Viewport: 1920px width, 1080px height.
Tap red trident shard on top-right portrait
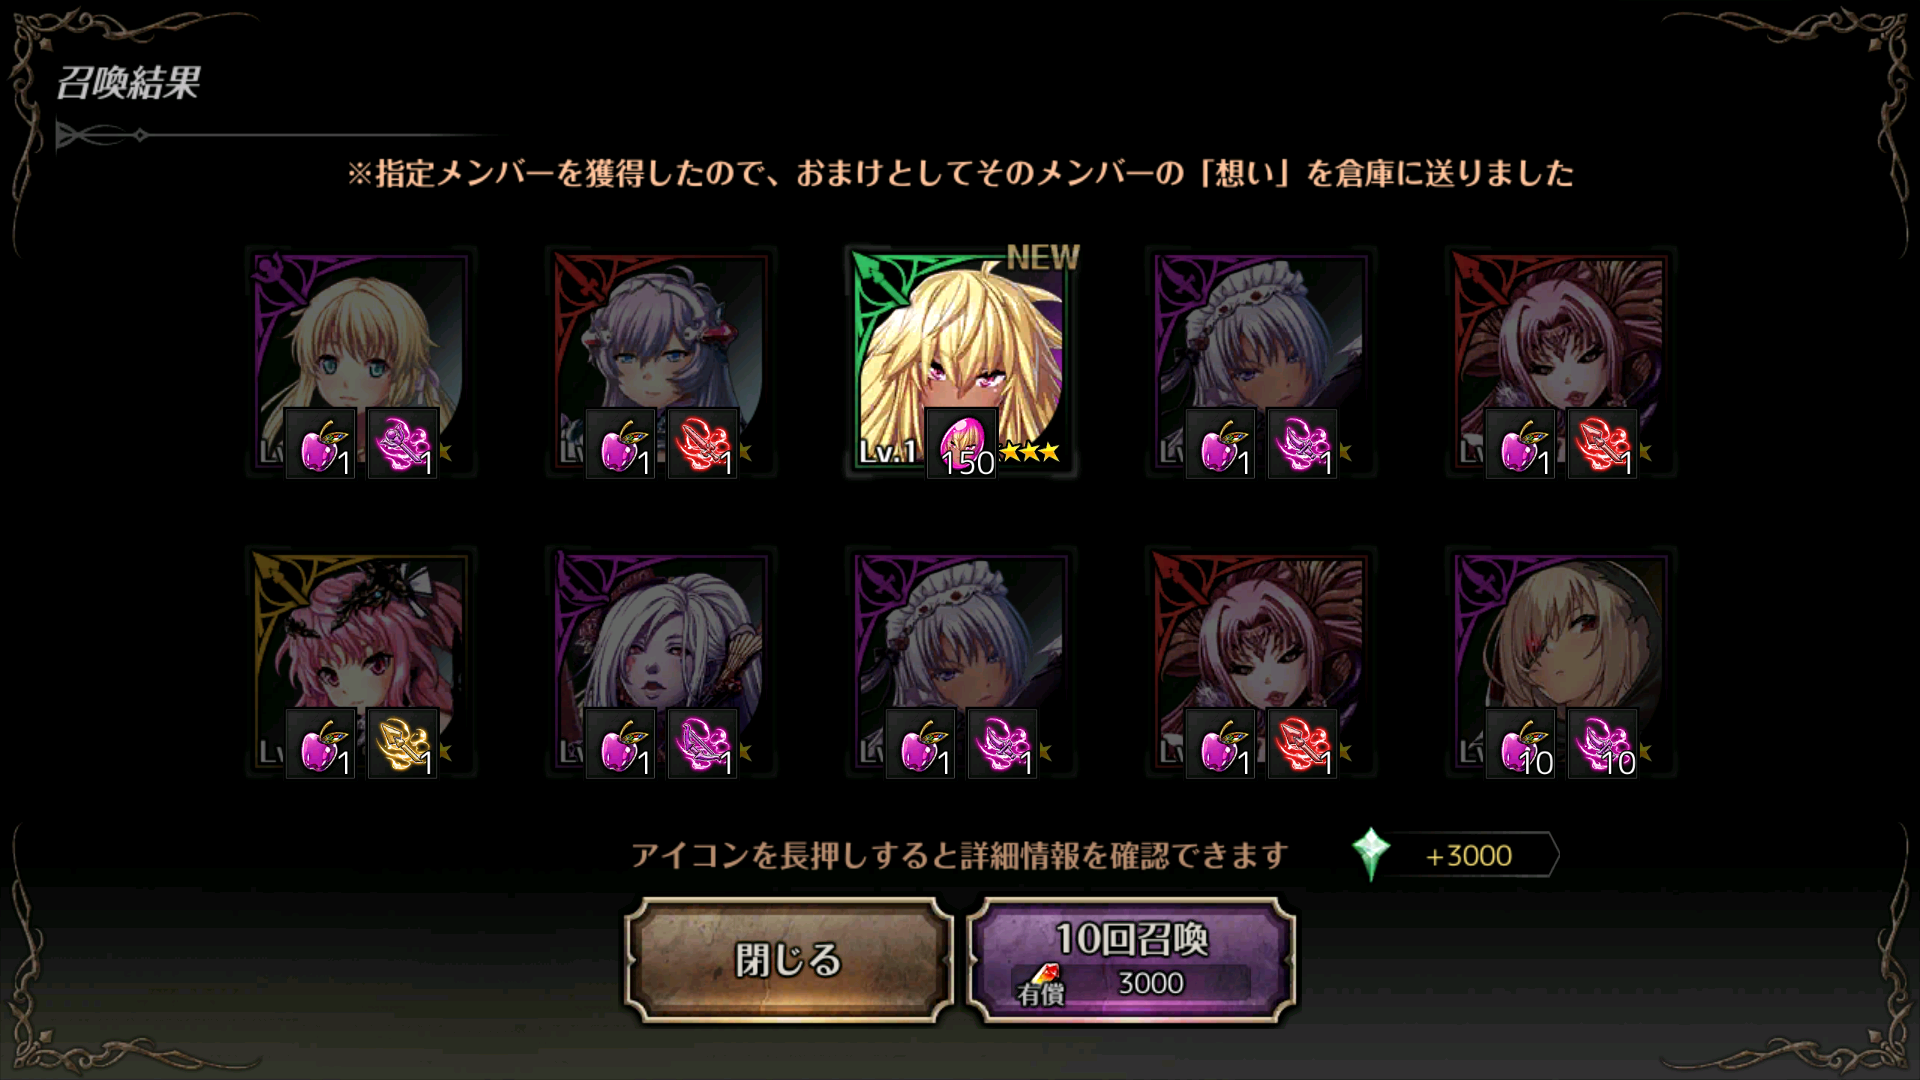1603,443
